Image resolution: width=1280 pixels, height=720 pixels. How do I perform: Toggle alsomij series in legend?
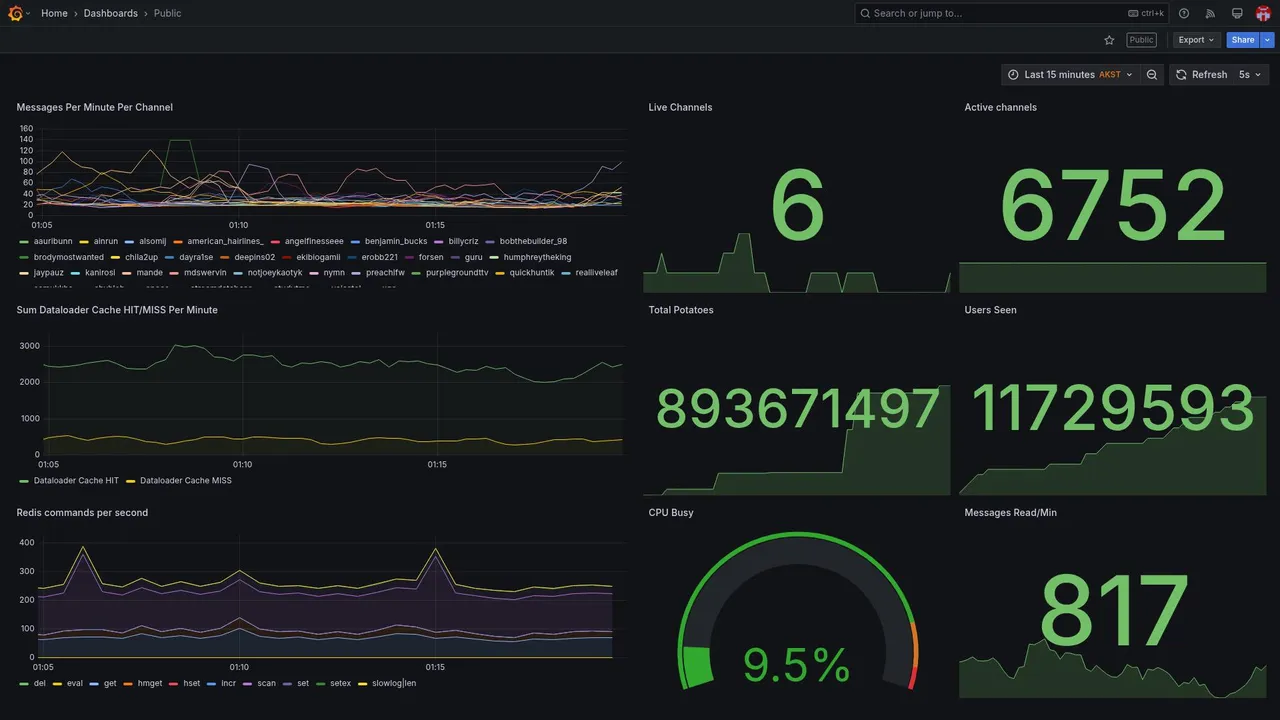tap(152, 241)
